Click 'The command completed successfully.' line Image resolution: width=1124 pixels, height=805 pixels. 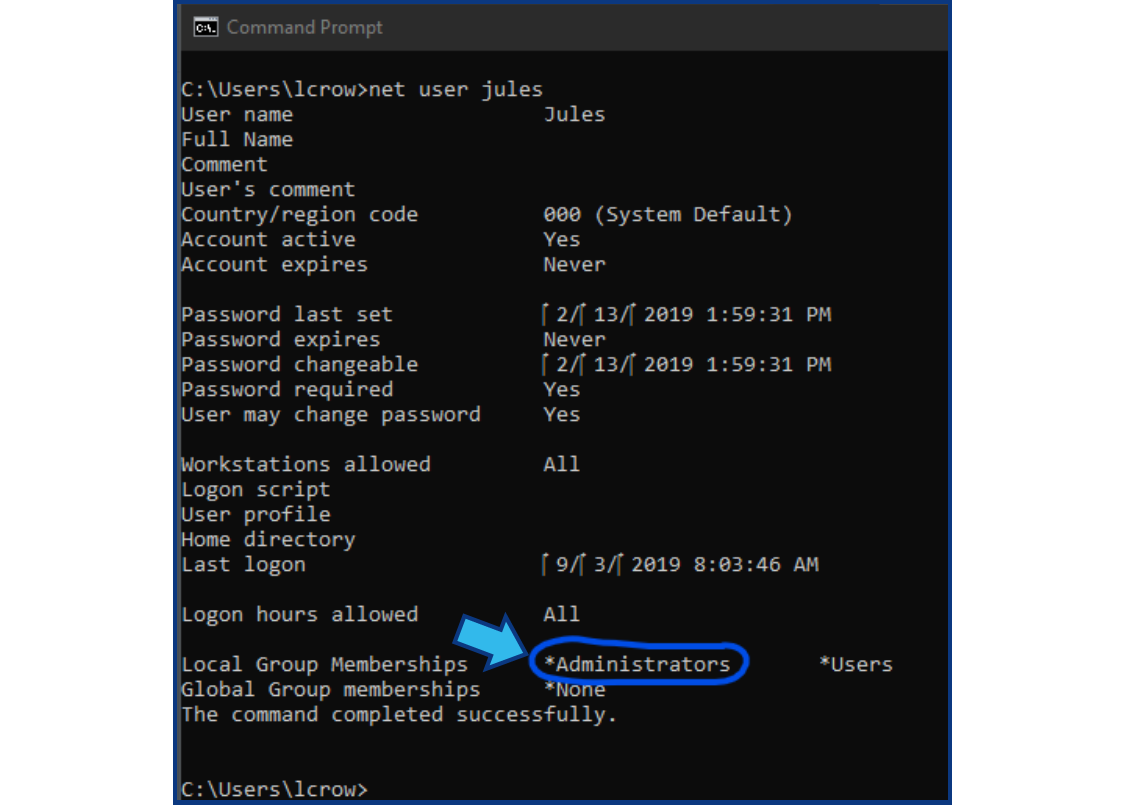(399, 715)
